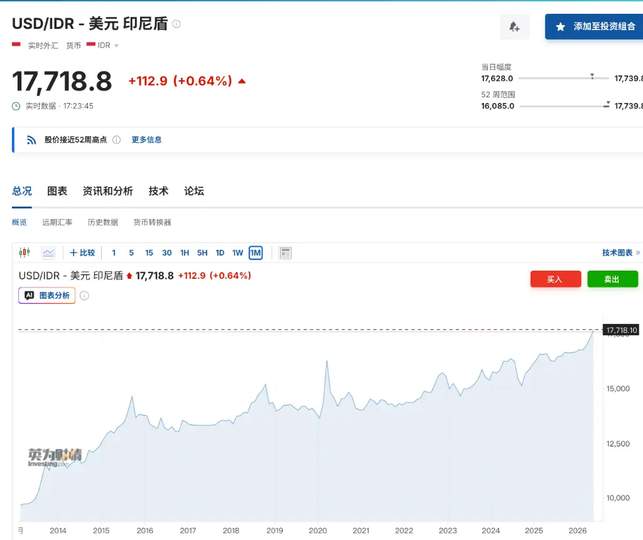643x540 pixels.
Task: Select the 货币转换器 sub-tab
Action: [x=152, y=222]
